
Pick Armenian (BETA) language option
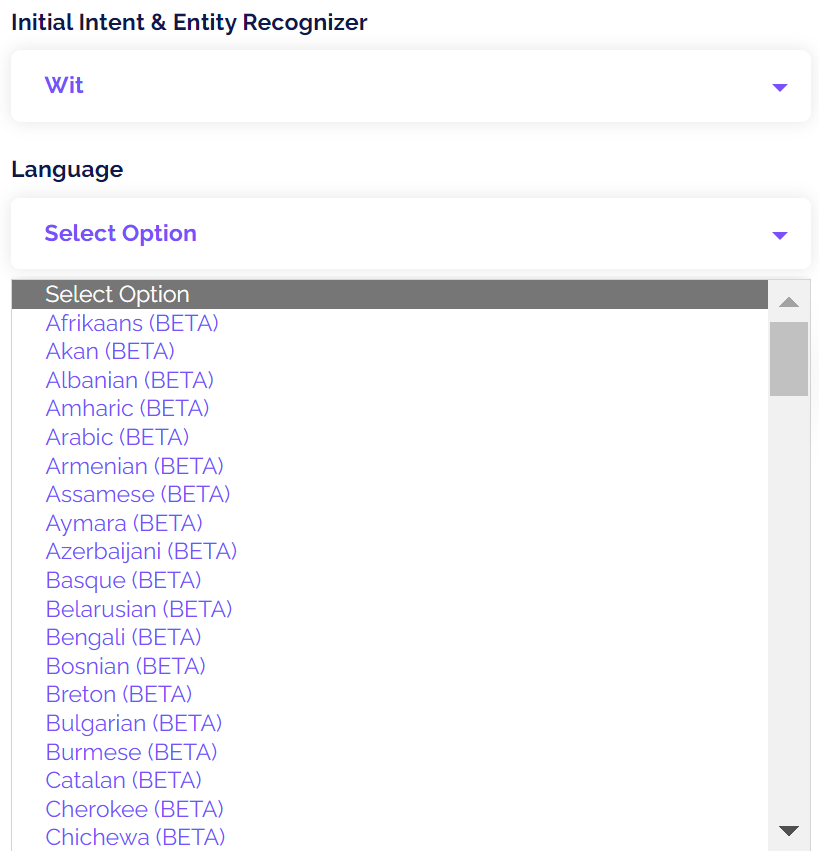pyautogui.click(x=134, y=466)
